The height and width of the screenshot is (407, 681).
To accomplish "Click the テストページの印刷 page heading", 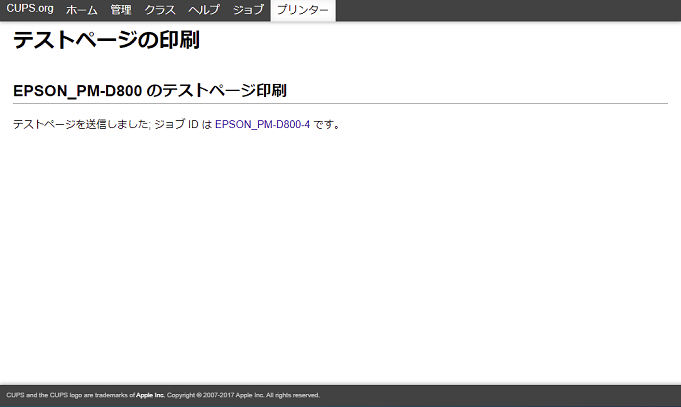I will pyautogui.click(x=106, y=40).
